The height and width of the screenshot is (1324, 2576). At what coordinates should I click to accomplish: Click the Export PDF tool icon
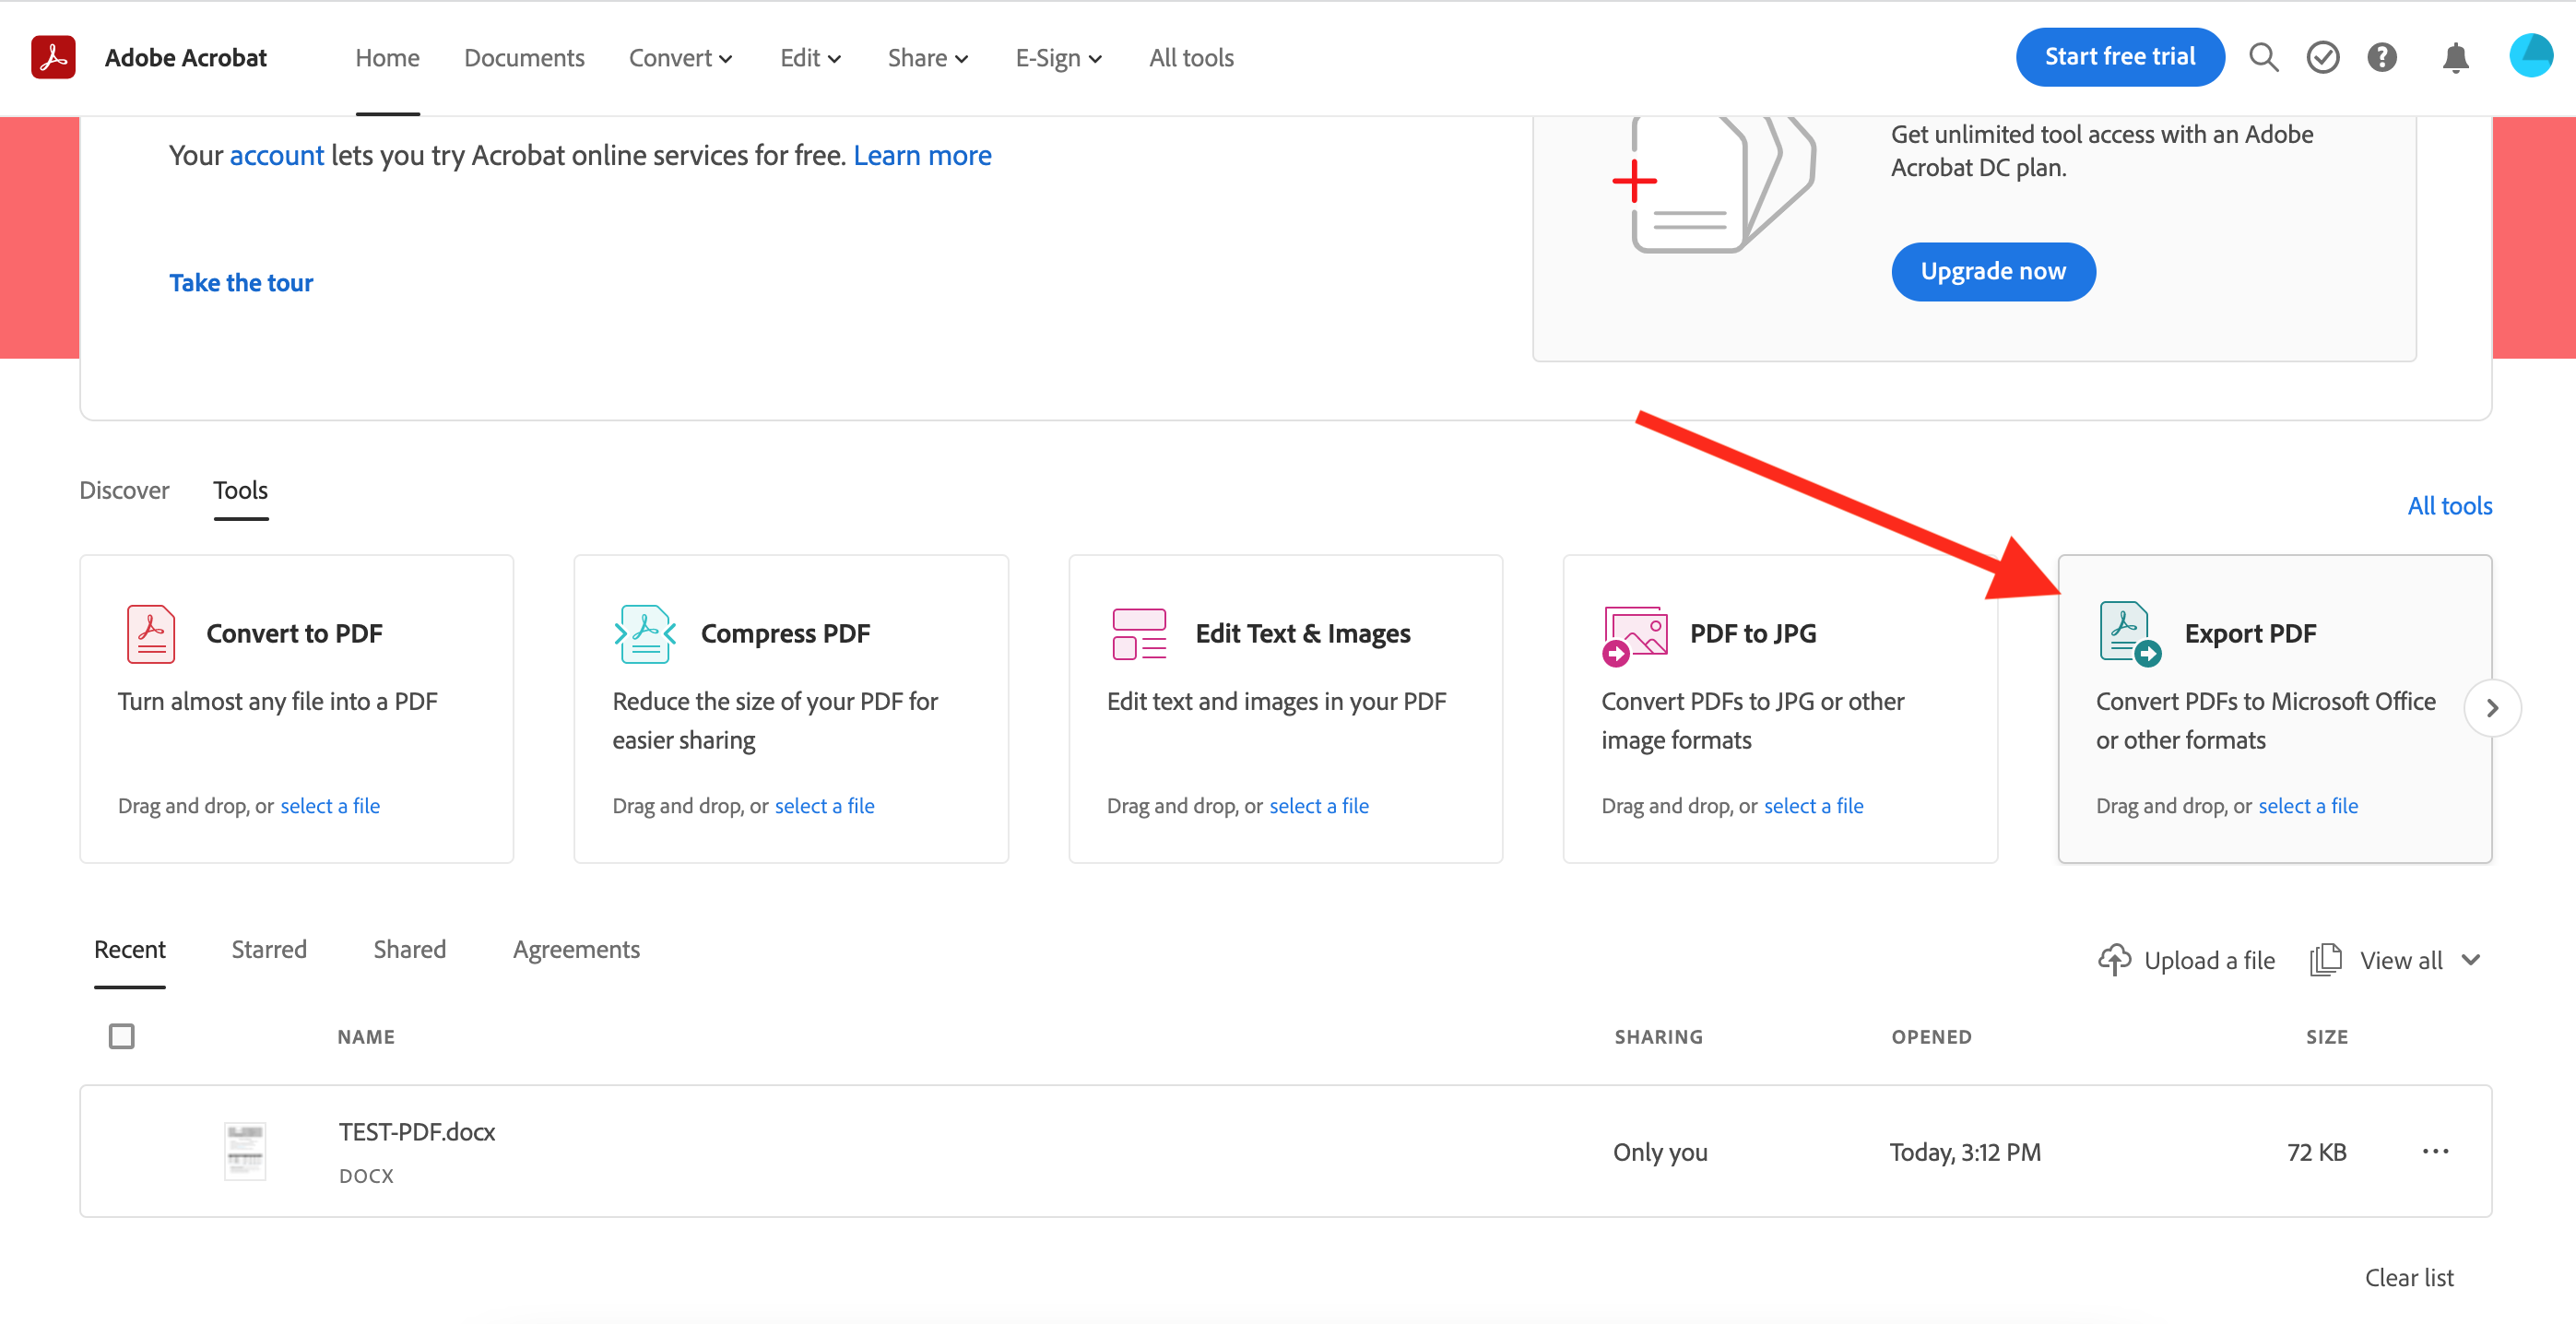pos(2130,634)
